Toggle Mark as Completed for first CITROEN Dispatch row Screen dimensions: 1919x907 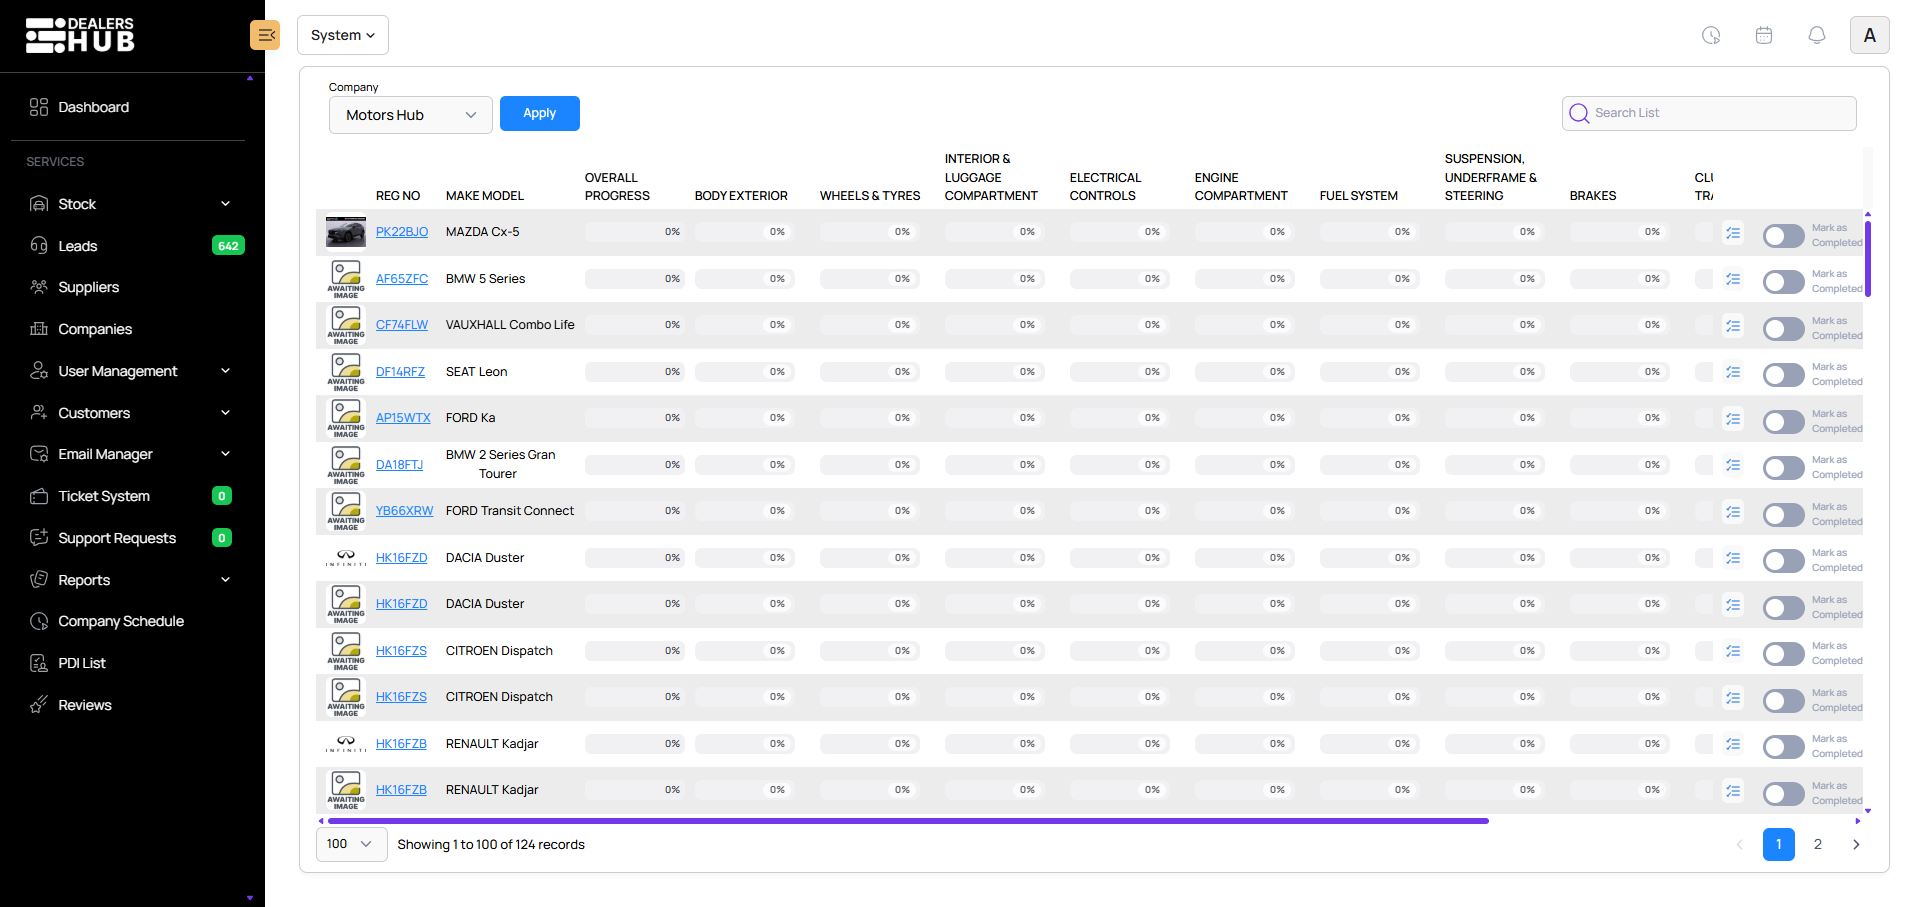tap(1783, 654)
